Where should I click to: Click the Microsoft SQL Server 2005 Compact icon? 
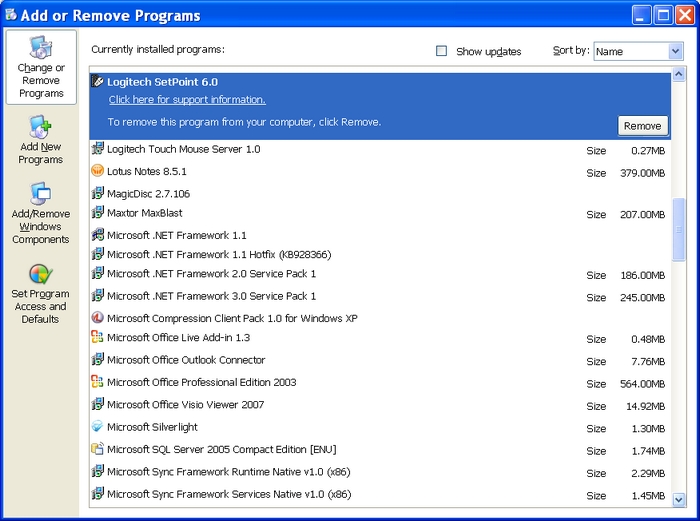(98, 450)
